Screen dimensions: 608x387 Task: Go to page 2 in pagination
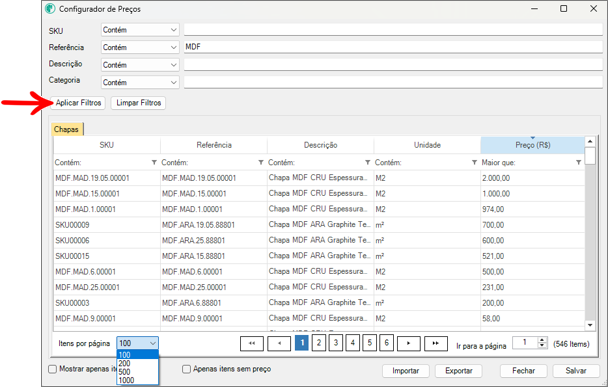click(x=319, y=343)
